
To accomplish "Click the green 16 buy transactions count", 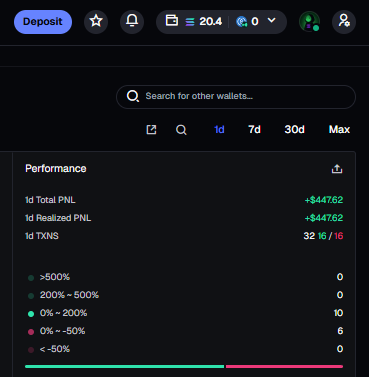I will pos(322,236).
